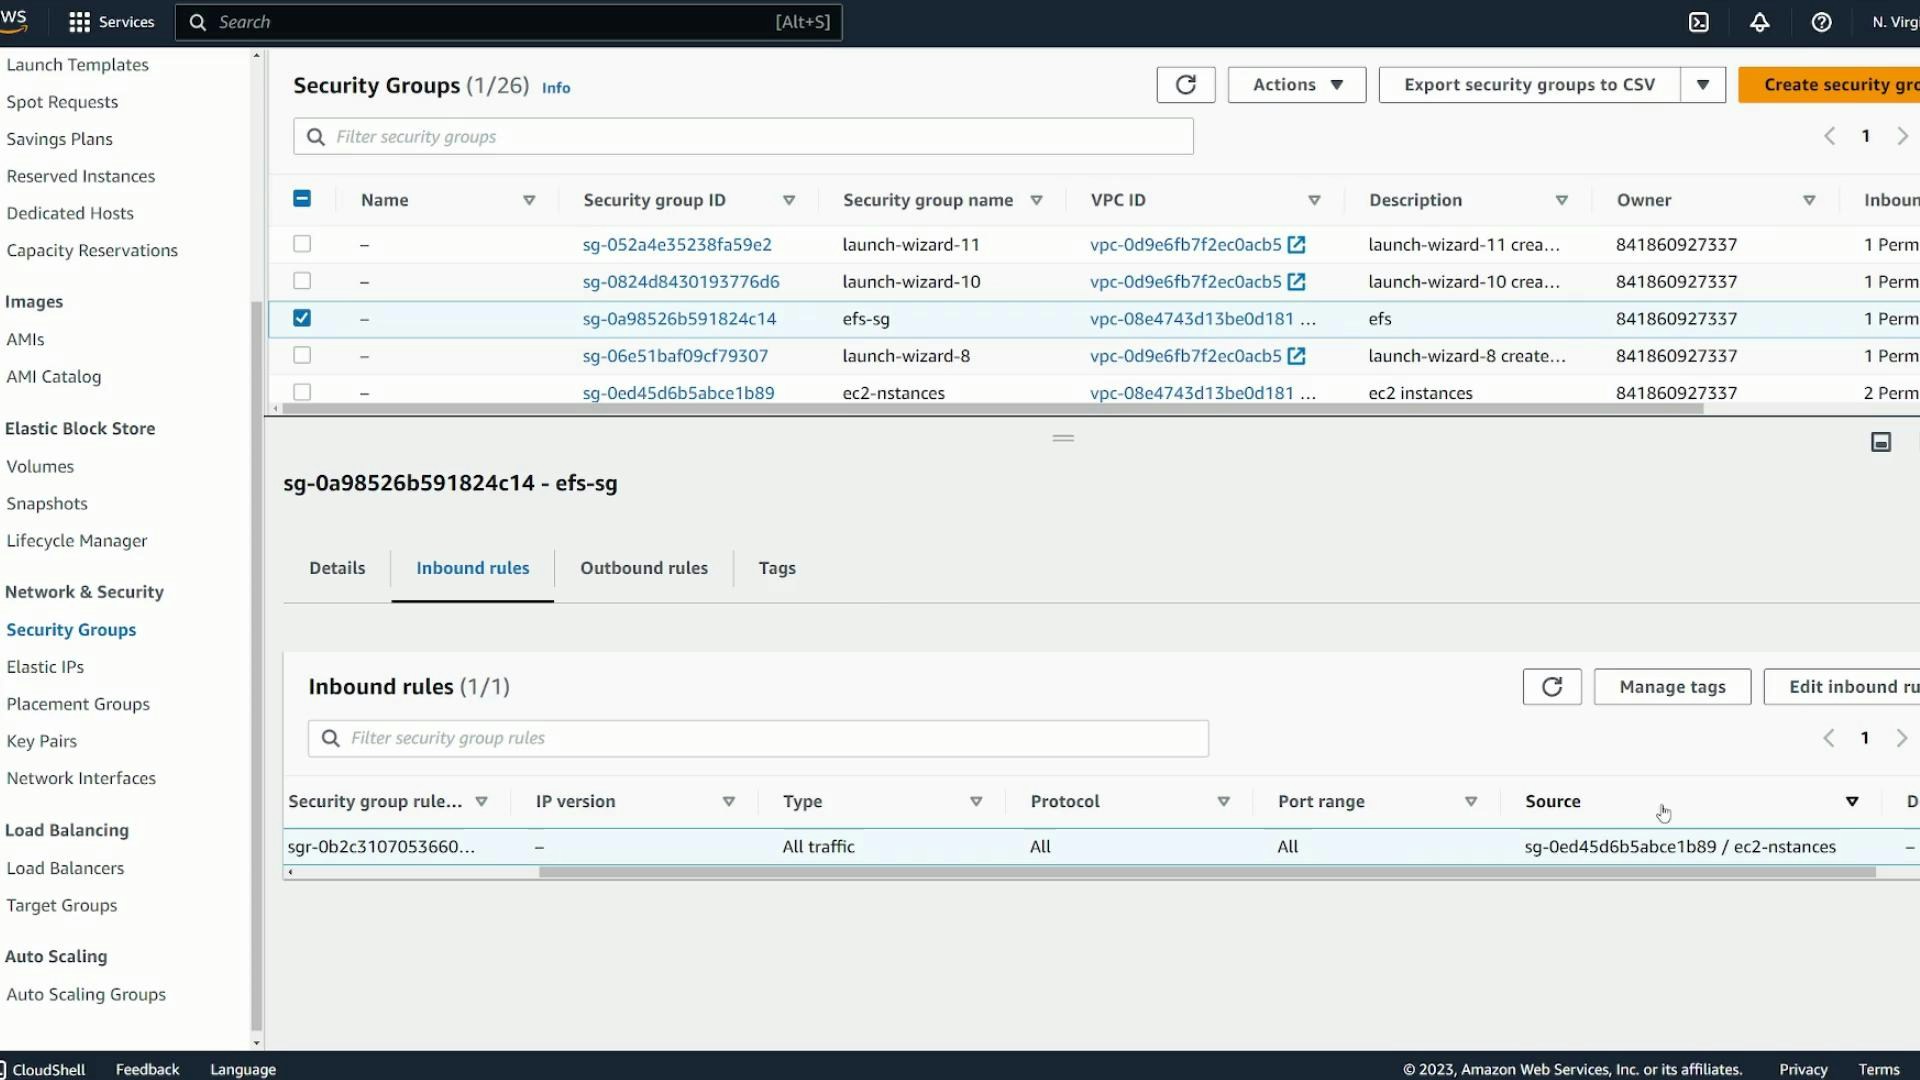1920x1080 pixels.
Task: Click the search magnifier in the top bar
Action: [197, 22]
